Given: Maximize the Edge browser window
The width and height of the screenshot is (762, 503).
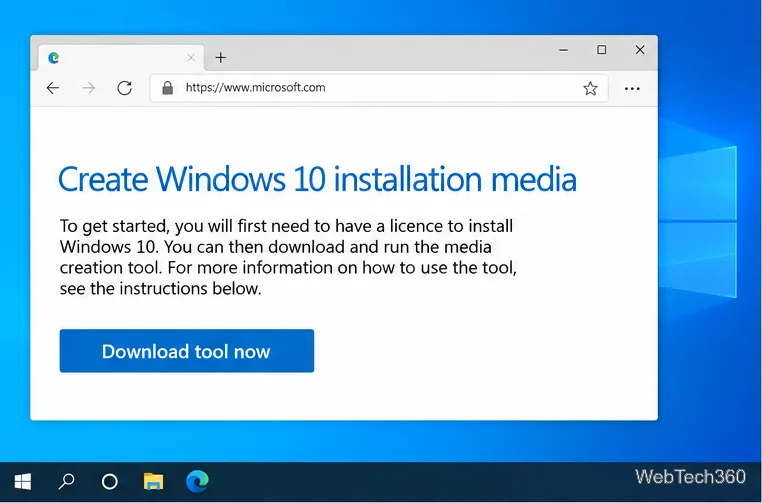Looking at the screenshot, I should coord(602,50).
